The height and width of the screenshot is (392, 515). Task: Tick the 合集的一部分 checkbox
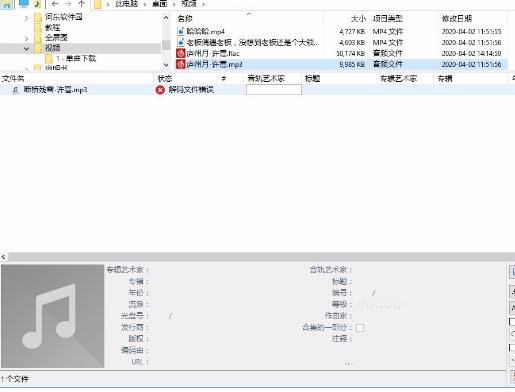click(360, 328)
